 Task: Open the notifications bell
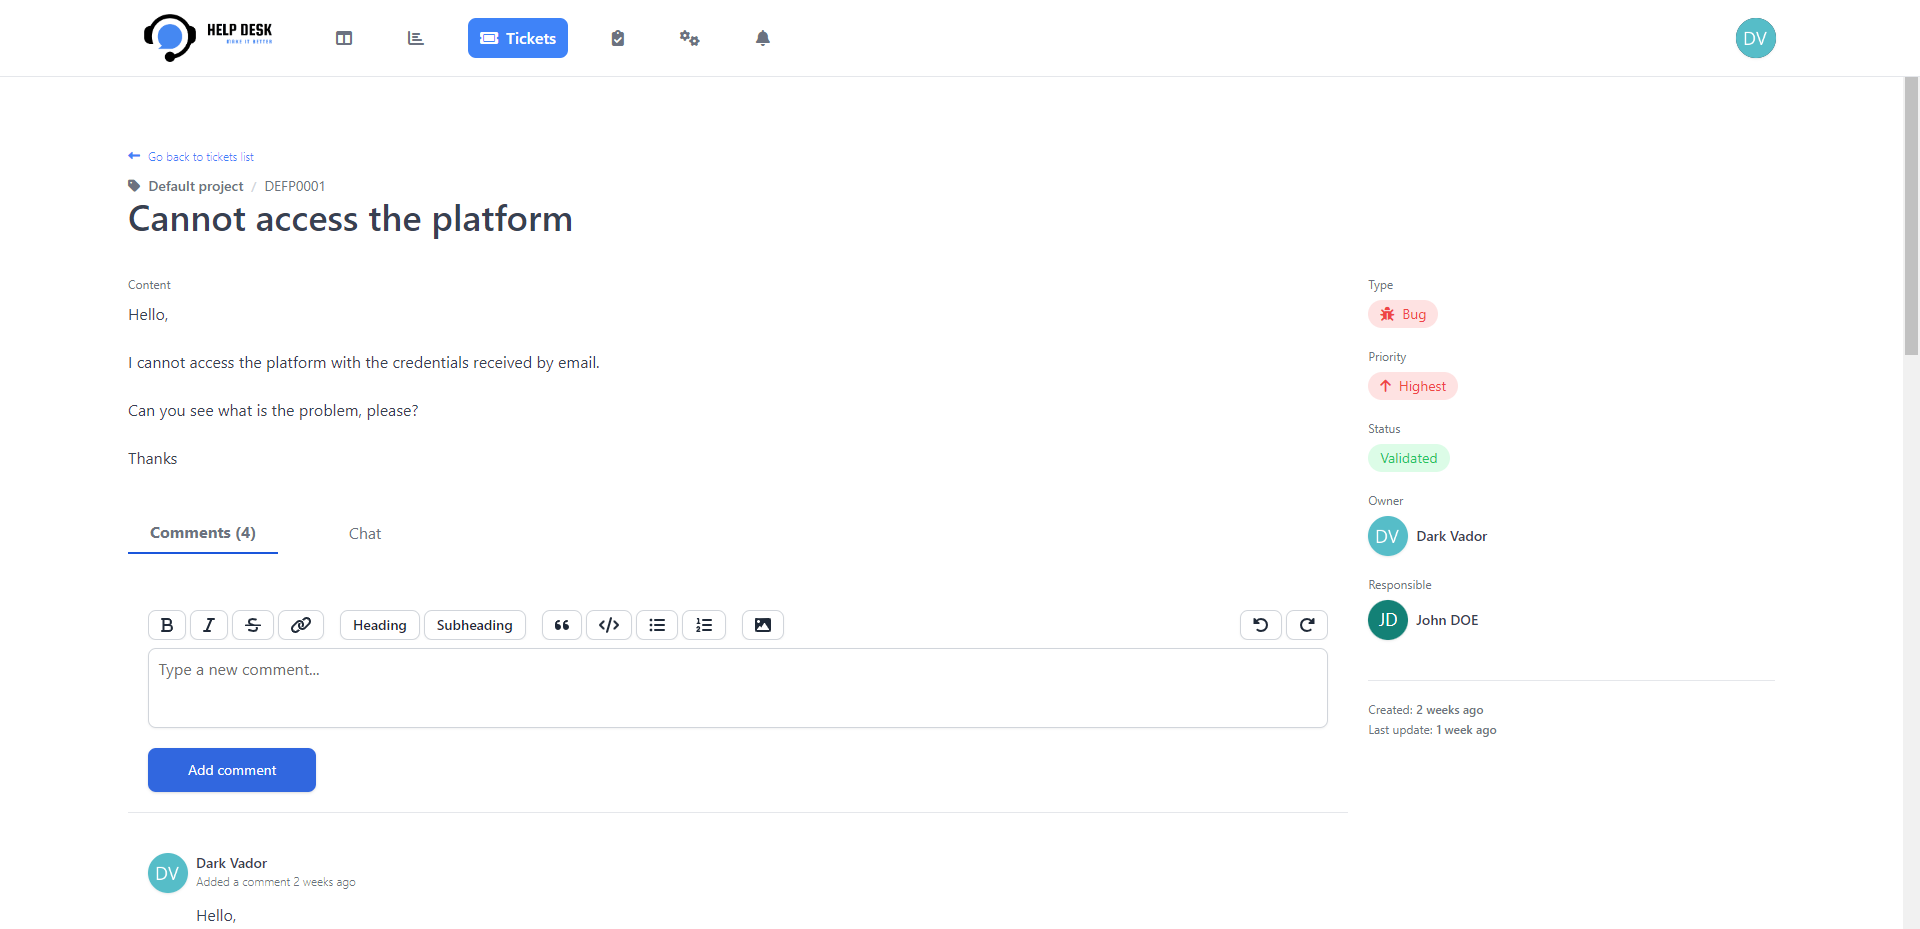pos(763,38)
